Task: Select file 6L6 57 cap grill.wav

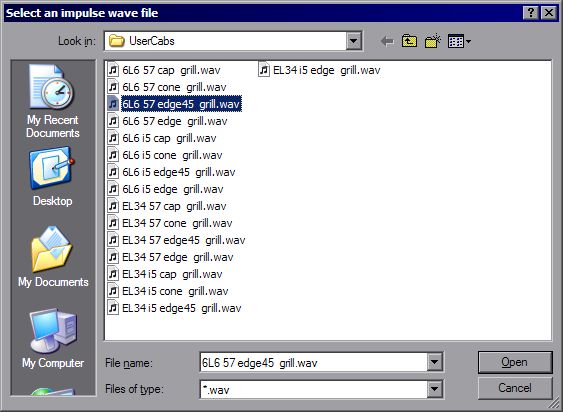Action: coord(164,70)
